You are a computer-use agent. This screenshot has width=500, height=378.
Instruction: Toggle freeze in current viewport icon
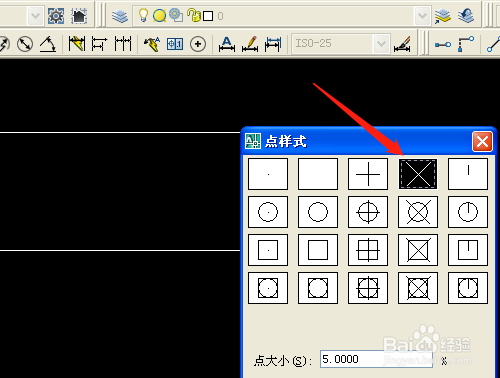[176, 15]
